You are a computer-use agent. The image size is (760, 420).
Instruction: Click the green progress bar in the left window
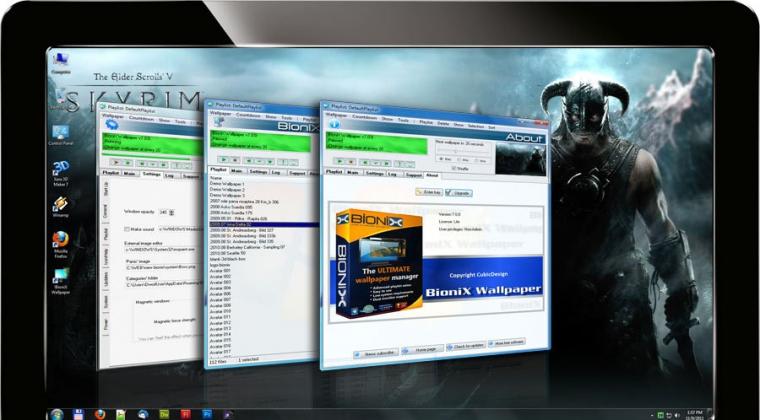146,157
